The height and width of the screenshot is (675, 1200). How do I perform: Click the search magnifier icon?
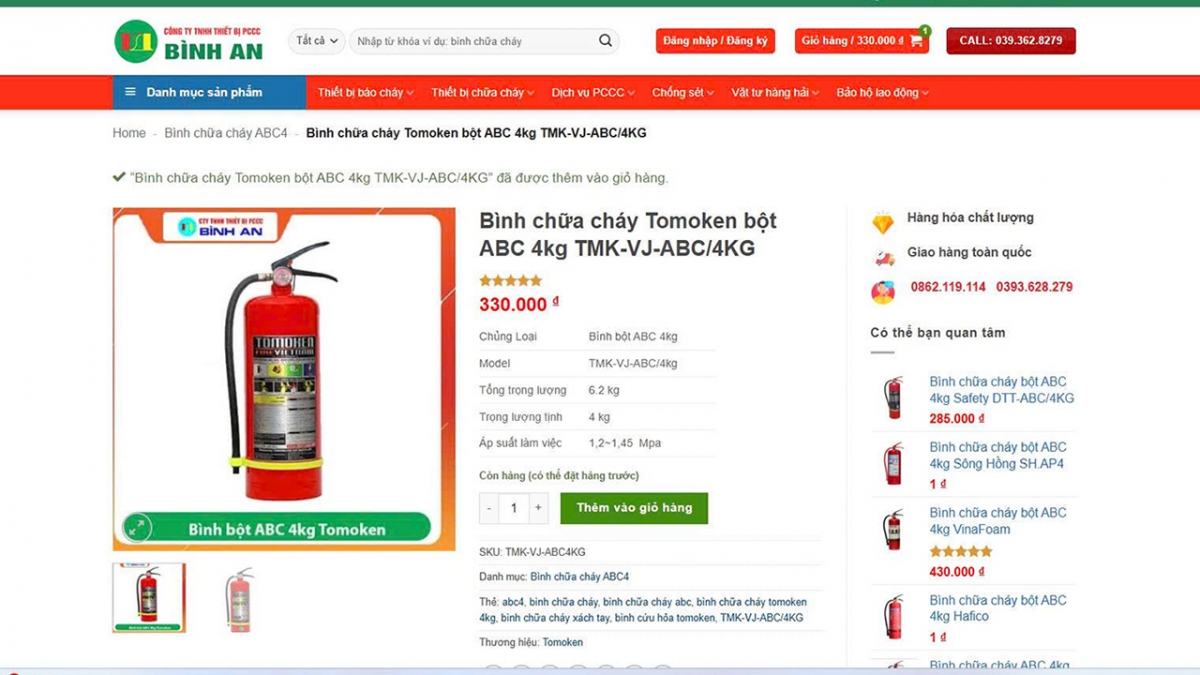(x=605, y=41)
